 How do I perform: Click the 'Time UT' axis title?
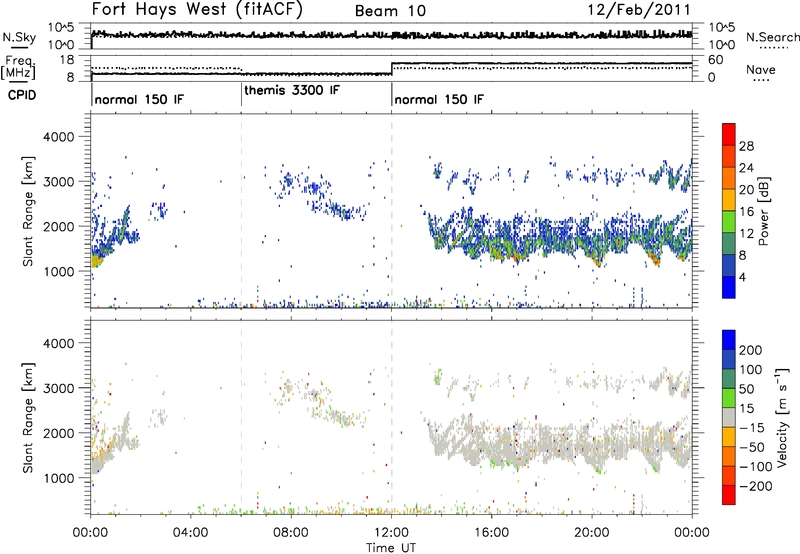click(391, 548)
